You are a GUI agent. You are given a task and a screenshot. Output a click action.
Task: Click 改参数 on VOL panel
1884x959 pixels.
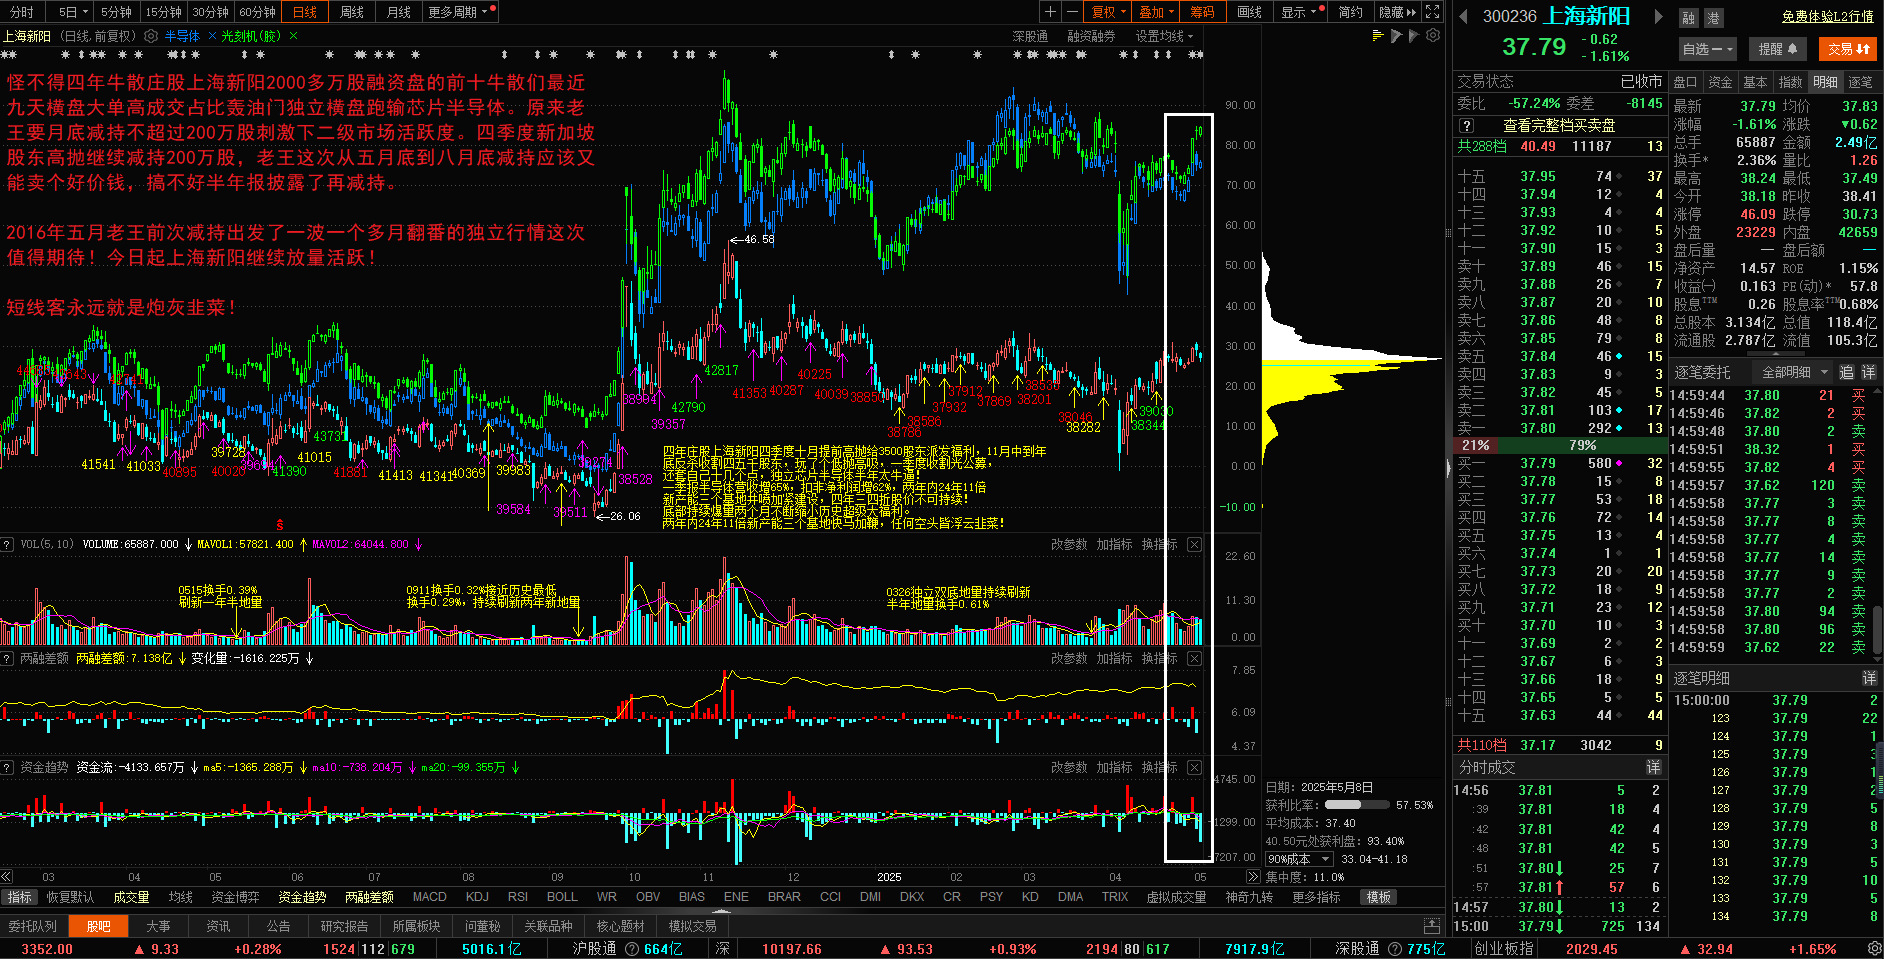1069,544
